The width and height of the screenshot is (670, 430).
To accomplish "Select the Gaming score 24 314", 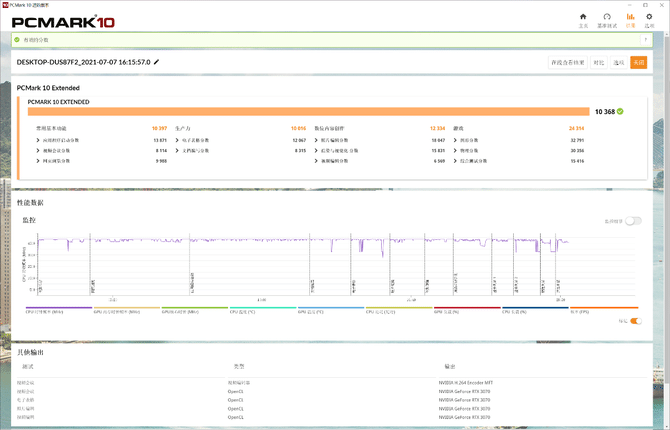I will 576,128.
